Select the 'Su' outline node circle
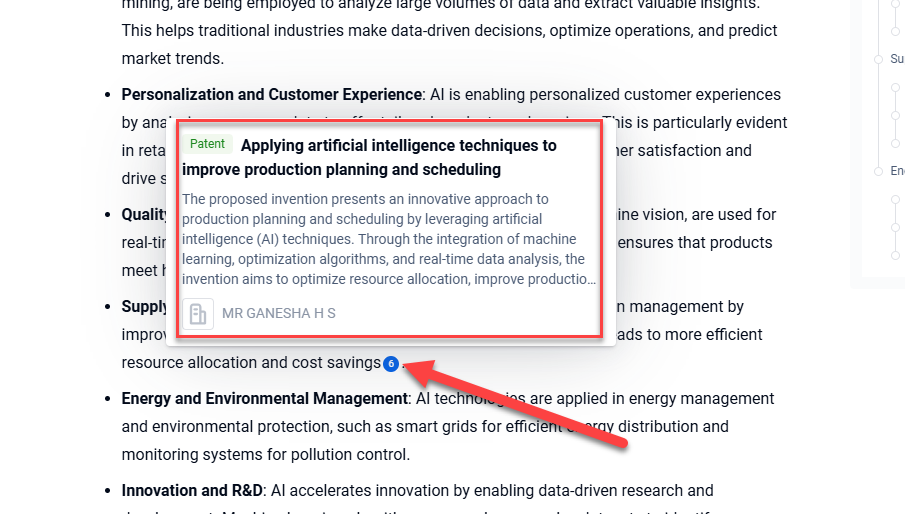 pyautogui.click(x=878, y=59)
